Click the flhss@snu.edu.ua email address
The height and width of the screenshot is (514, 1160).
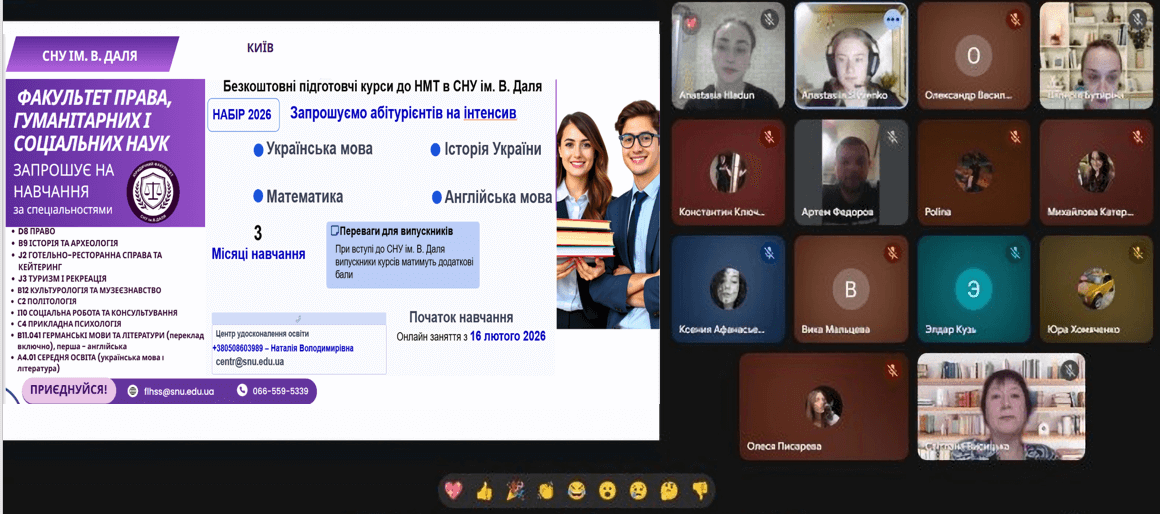178,391
